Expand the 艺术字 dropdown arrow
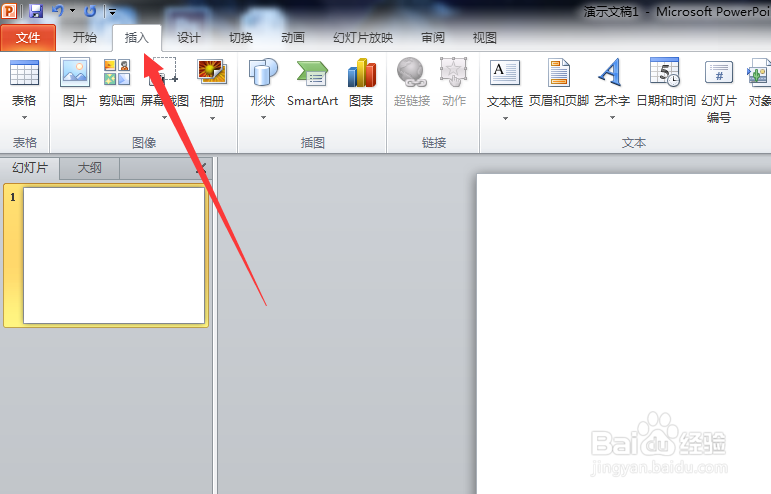Viewport: 771px width, 494px height. point(612,117)
